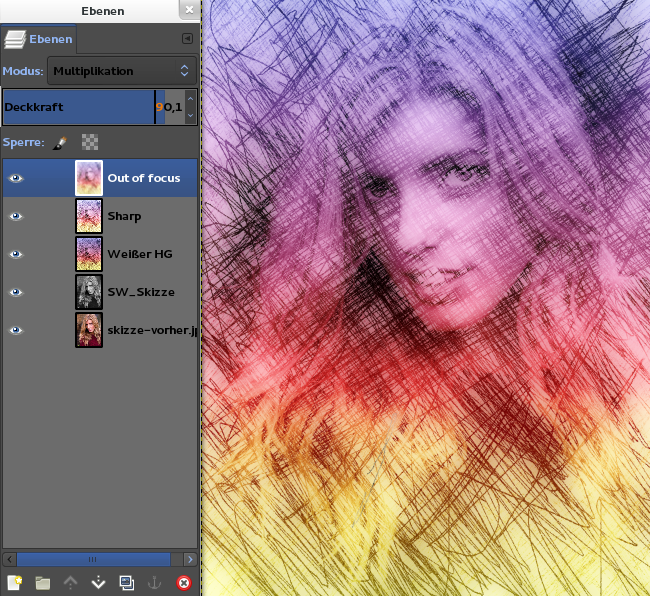Select Out of focus layer thumbnail
Screen dimensions: 650x596
89,178
